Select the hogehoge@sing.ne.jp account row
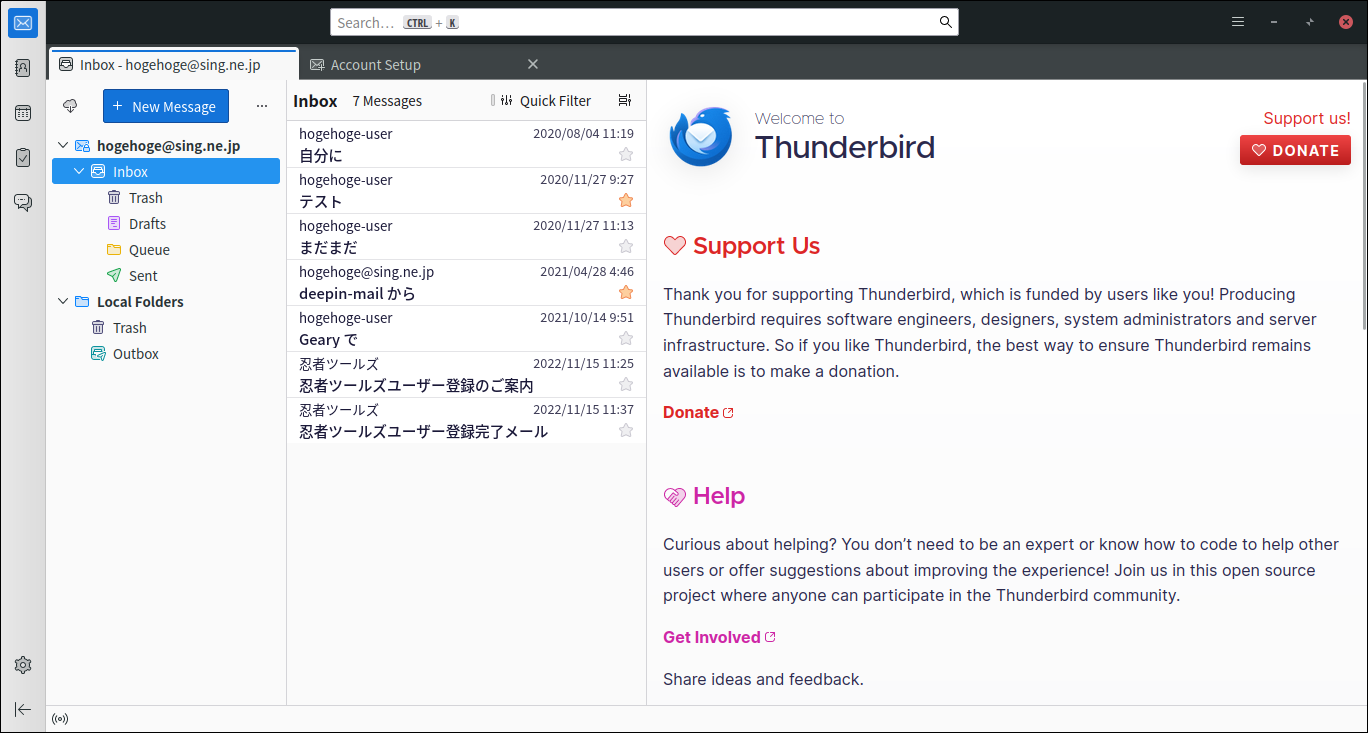 (x=166, y=146)
